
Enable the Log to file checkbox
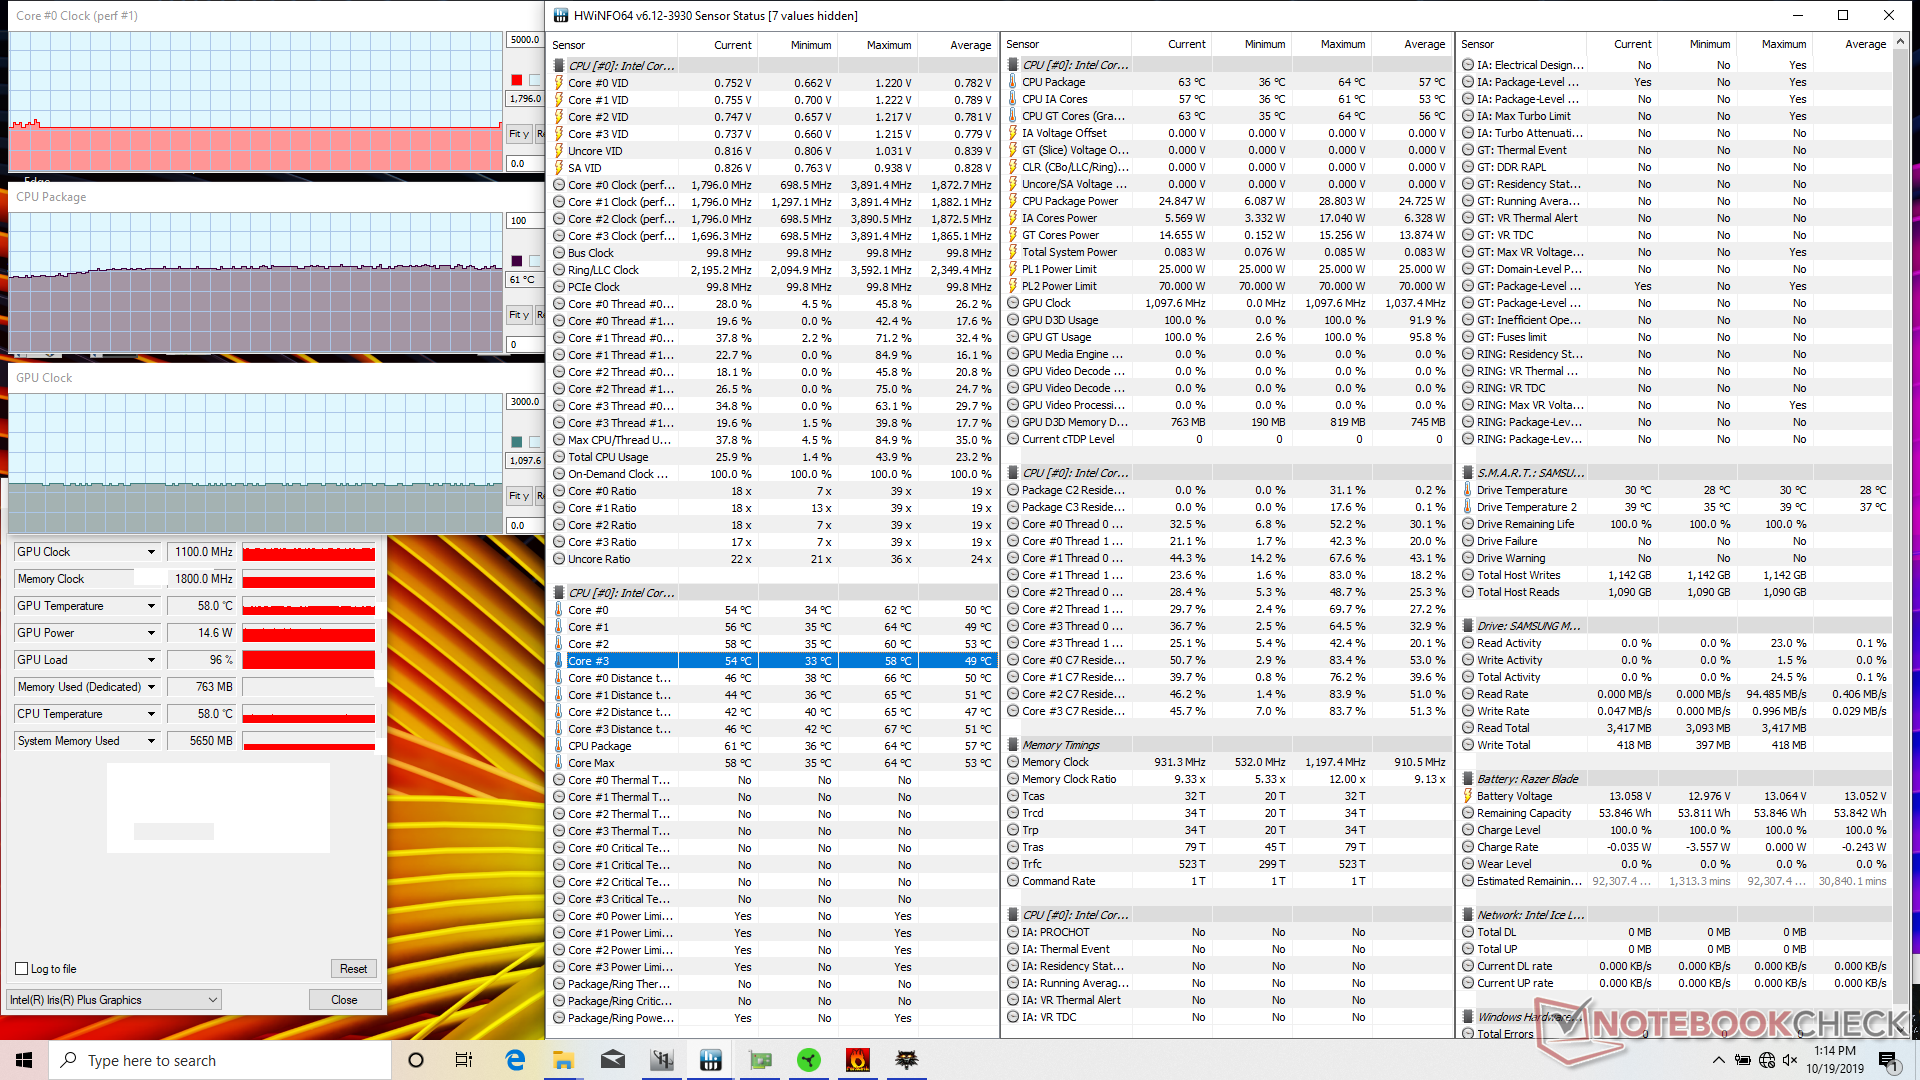coord(22,968)
